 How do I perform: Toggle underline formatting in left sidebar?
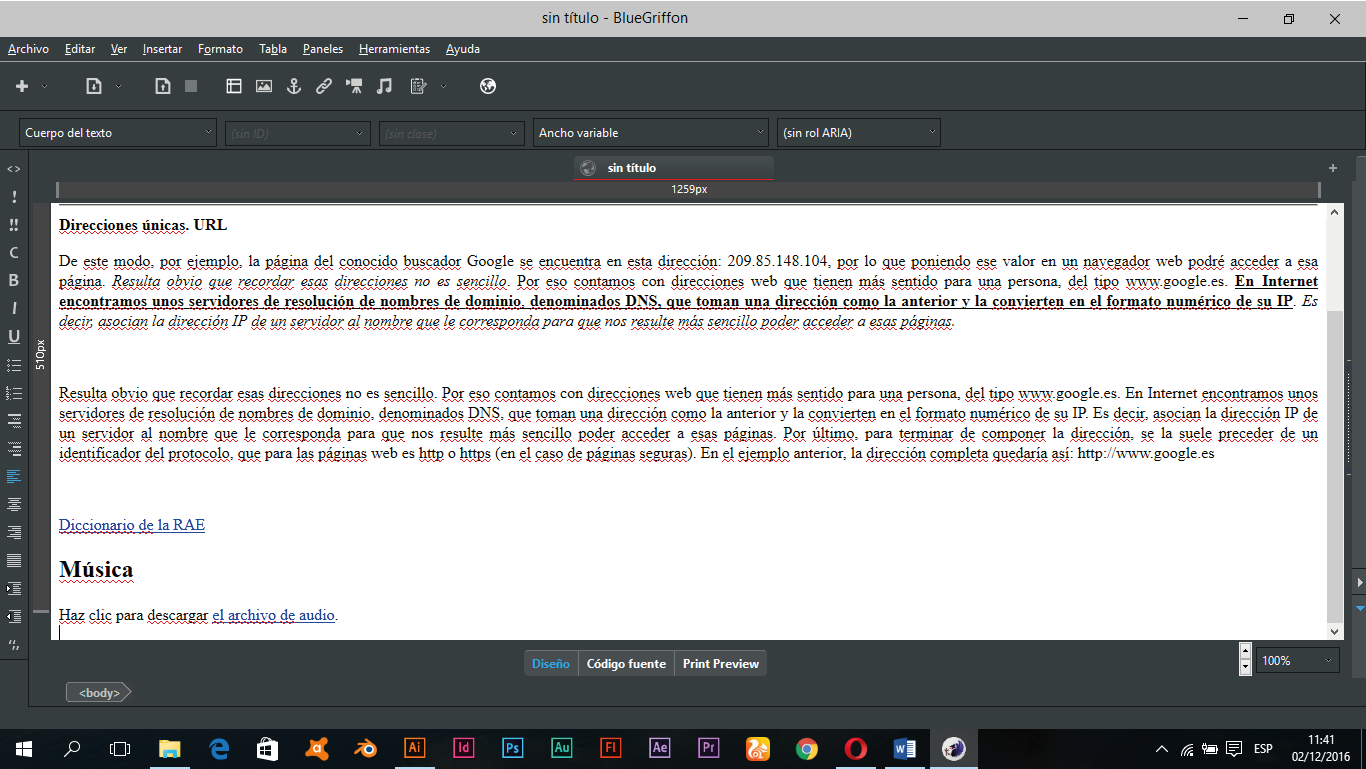tap(14, 336)
